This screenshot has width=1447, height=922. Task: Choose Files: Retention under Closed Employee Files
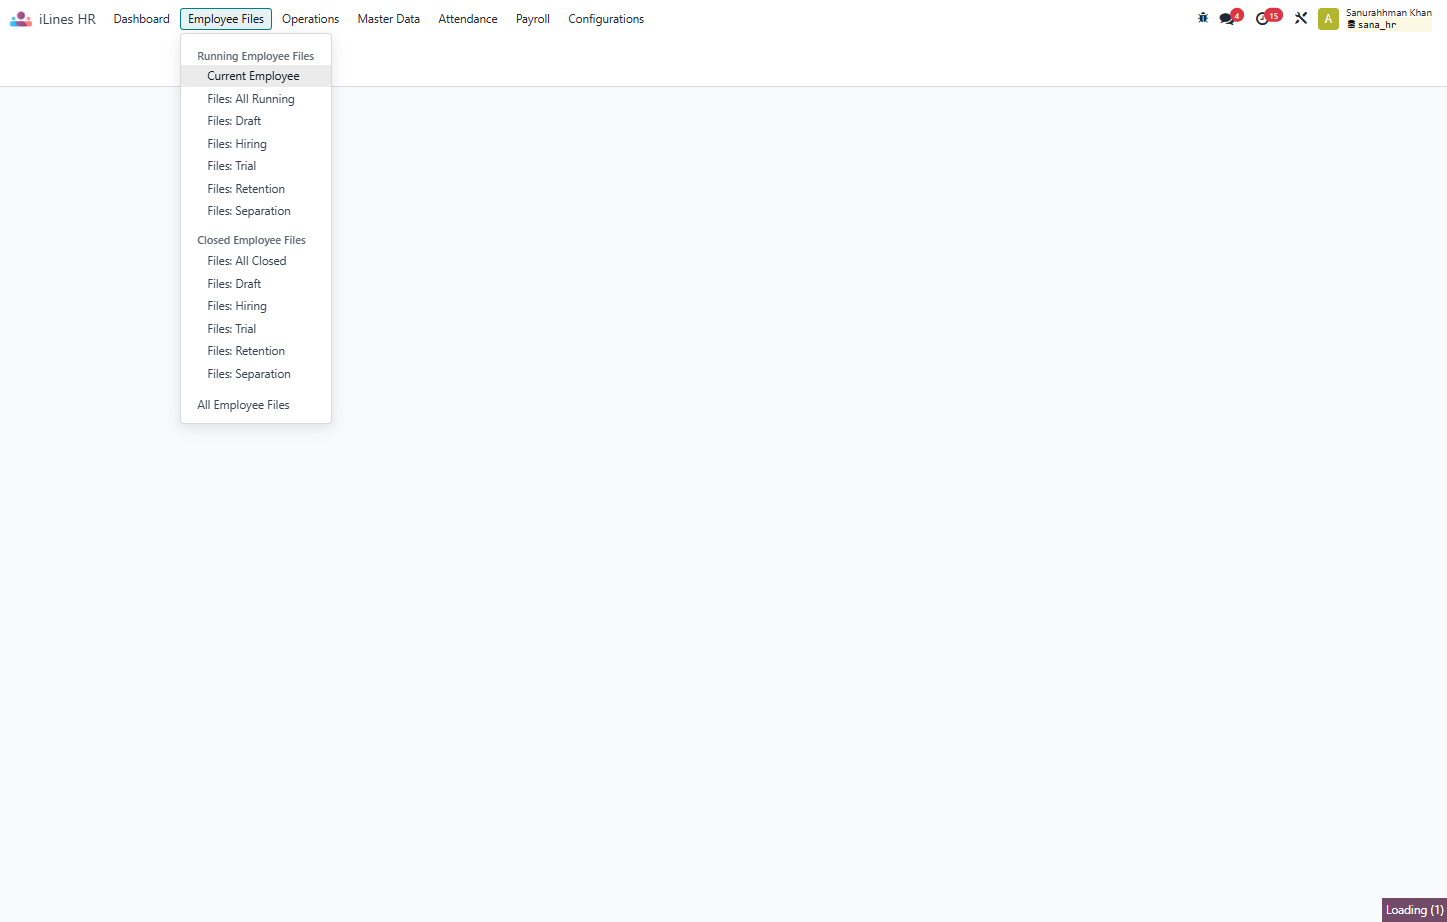click(x=256, y=351)
